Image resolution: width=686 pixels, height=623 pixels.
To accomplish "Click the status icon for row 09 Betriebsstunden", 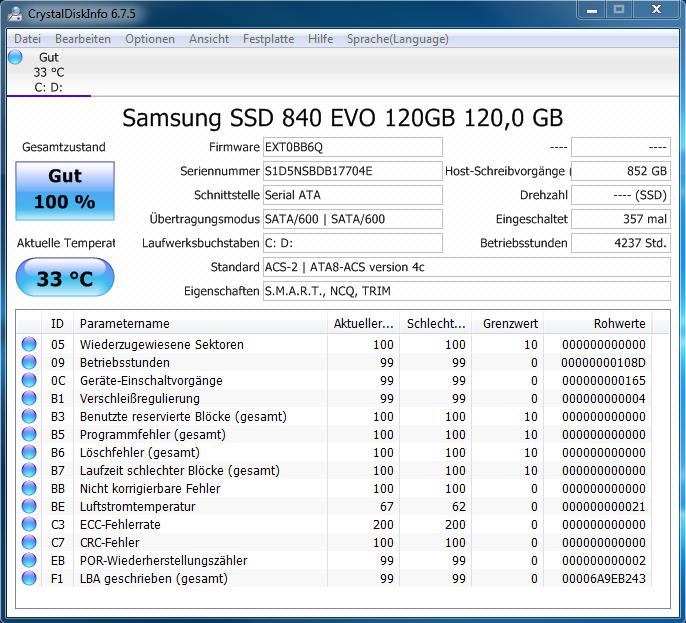I will tap(29, 362).
